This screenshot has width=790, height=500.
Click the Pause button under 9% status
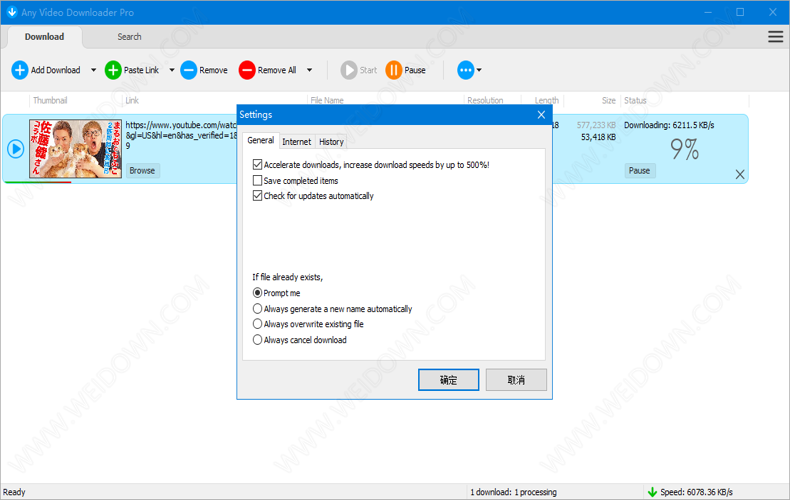coord(639,170)
